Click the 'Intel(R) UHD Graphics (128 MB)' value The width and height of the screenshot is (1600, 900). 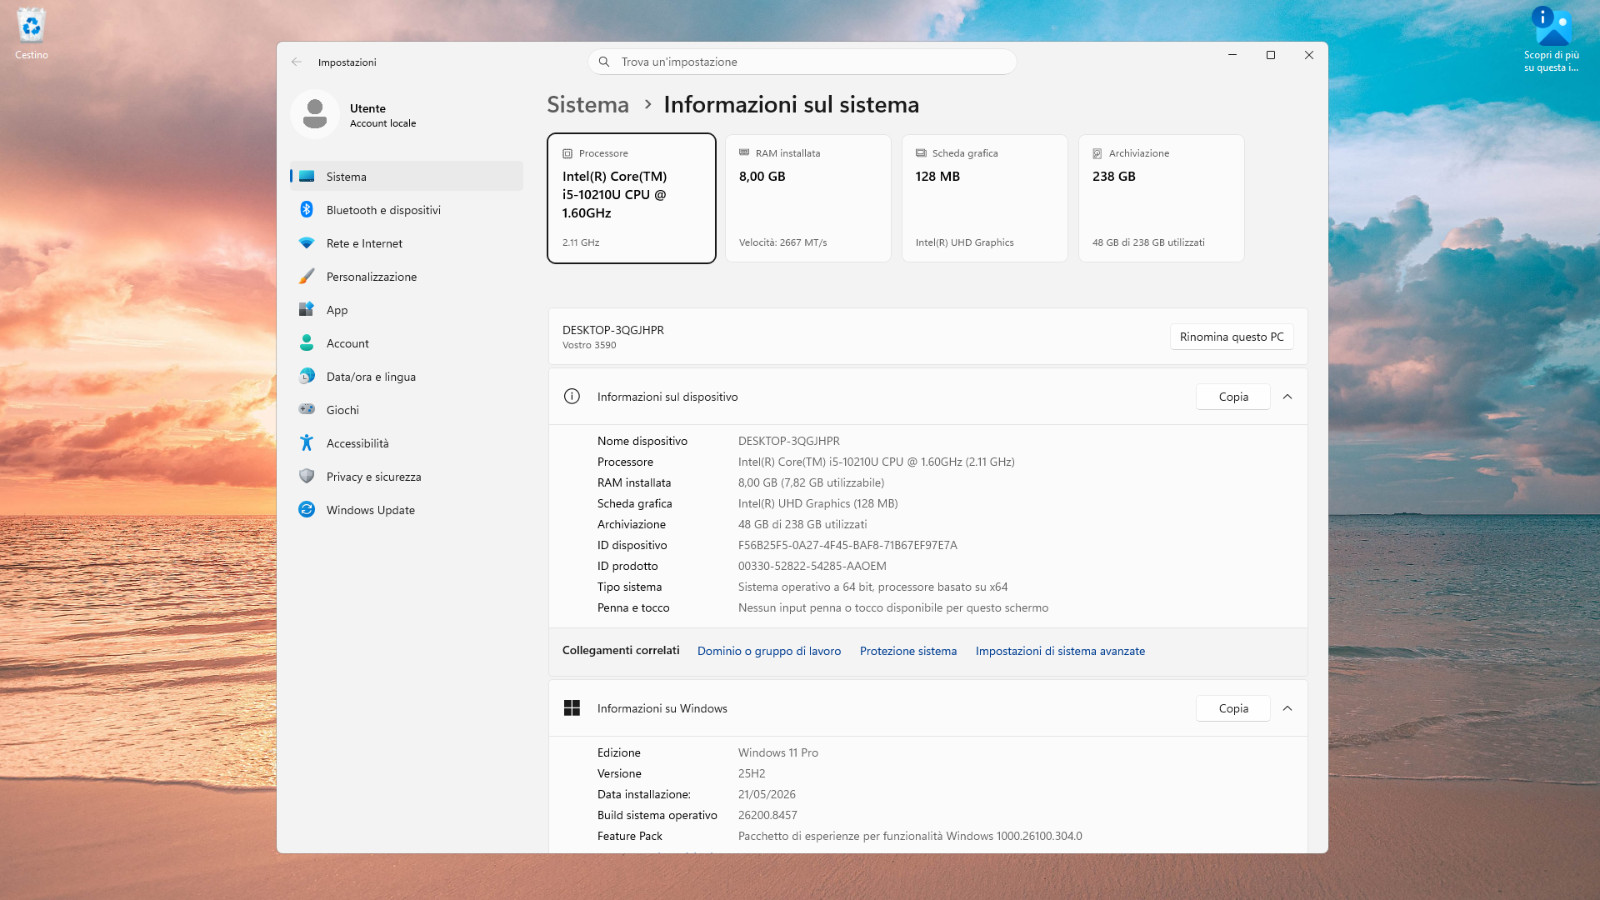(x=818, y=504)
